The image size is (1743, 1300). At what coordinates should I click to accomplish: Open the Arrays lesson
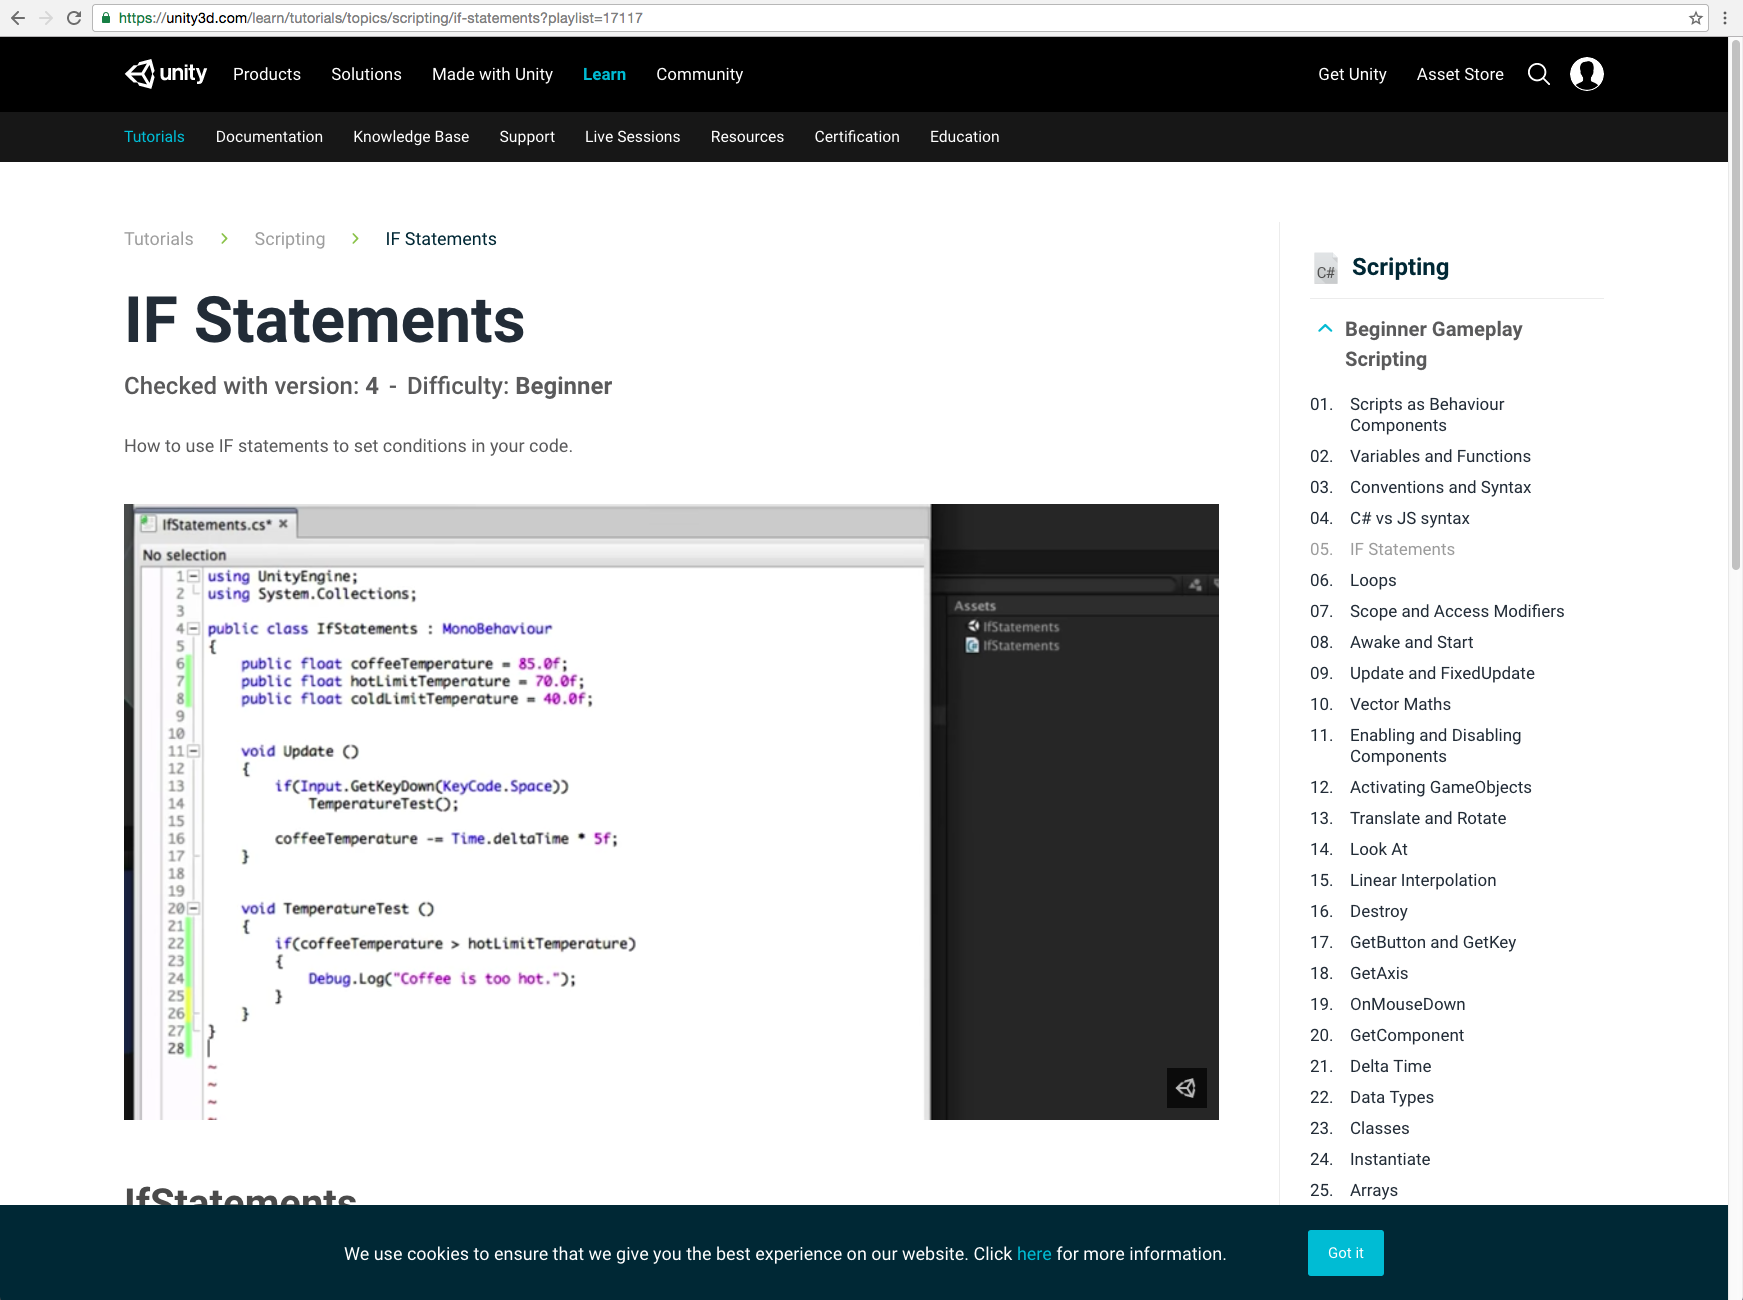point(1373,1190)
